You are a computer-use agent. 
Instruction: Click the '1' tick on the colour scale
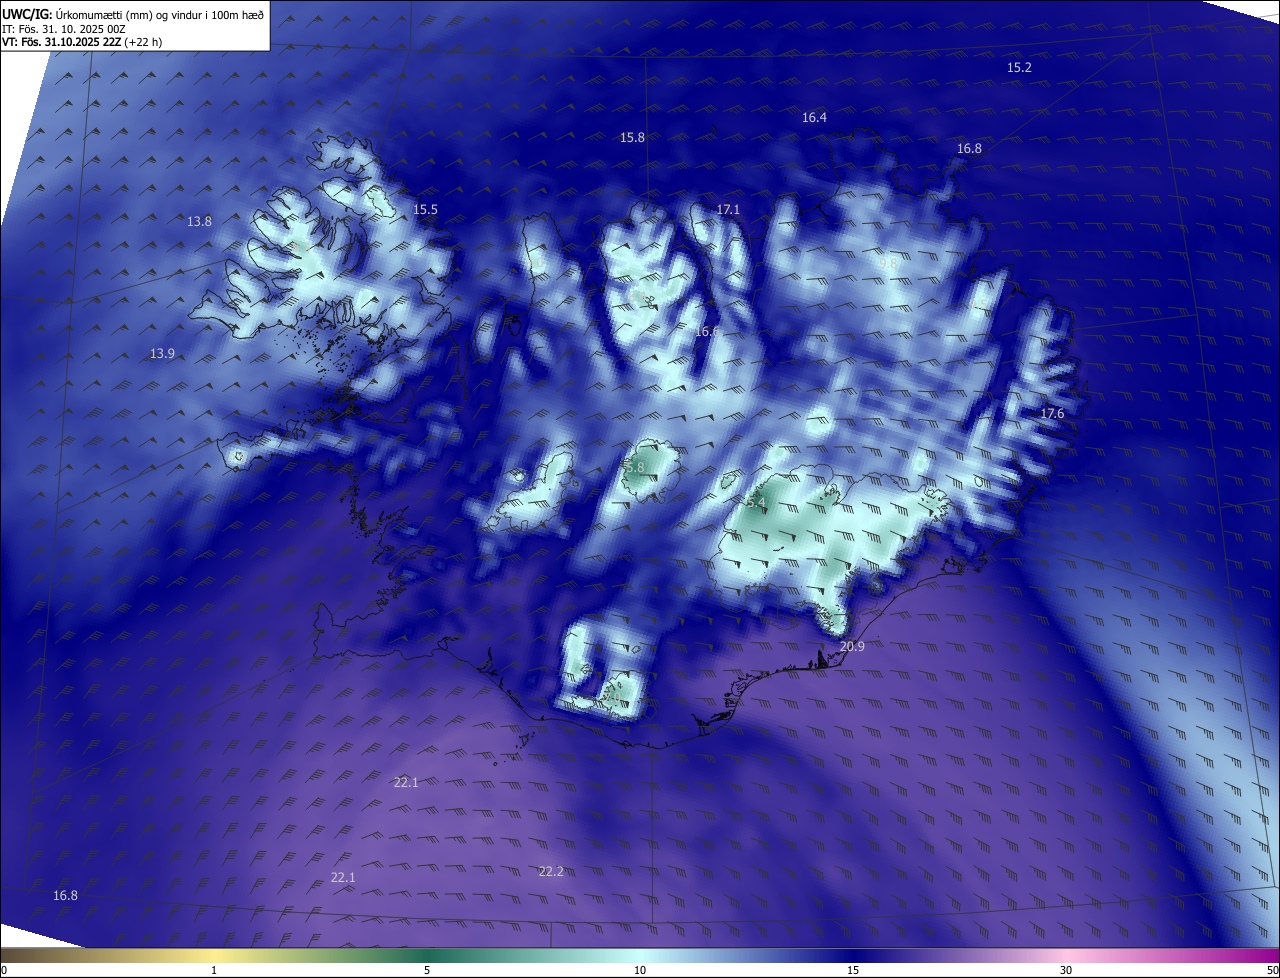214,971
